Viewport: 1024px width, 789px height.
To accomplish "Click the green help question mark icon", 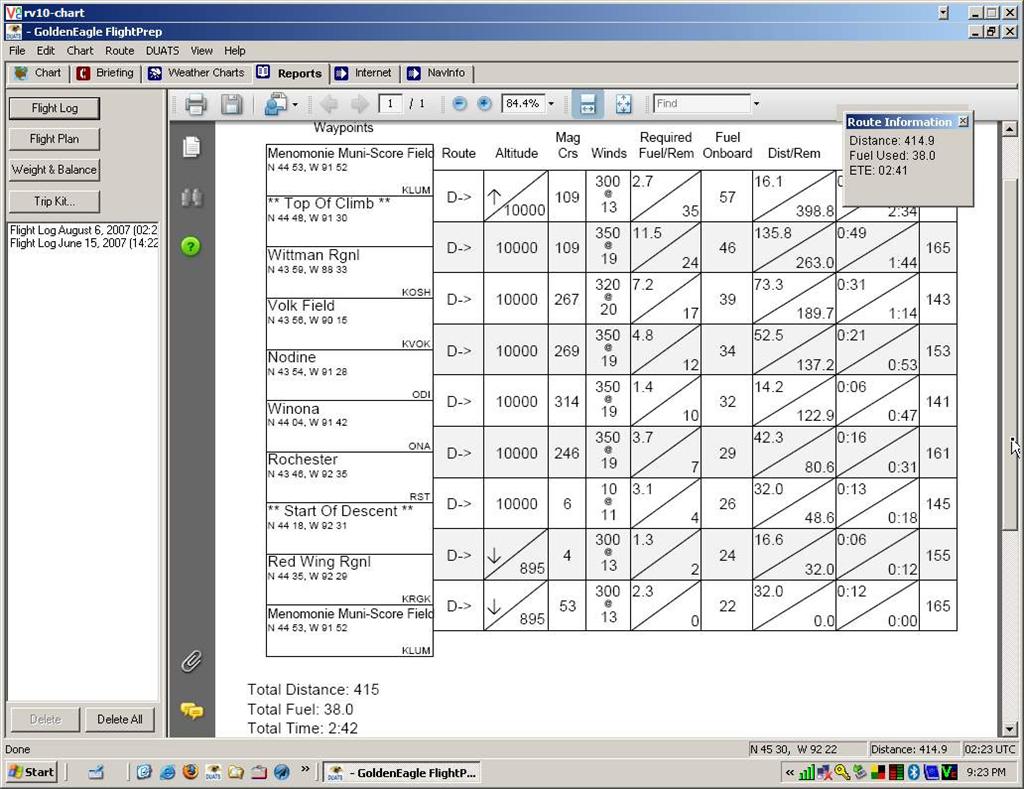I will (191, 246).
